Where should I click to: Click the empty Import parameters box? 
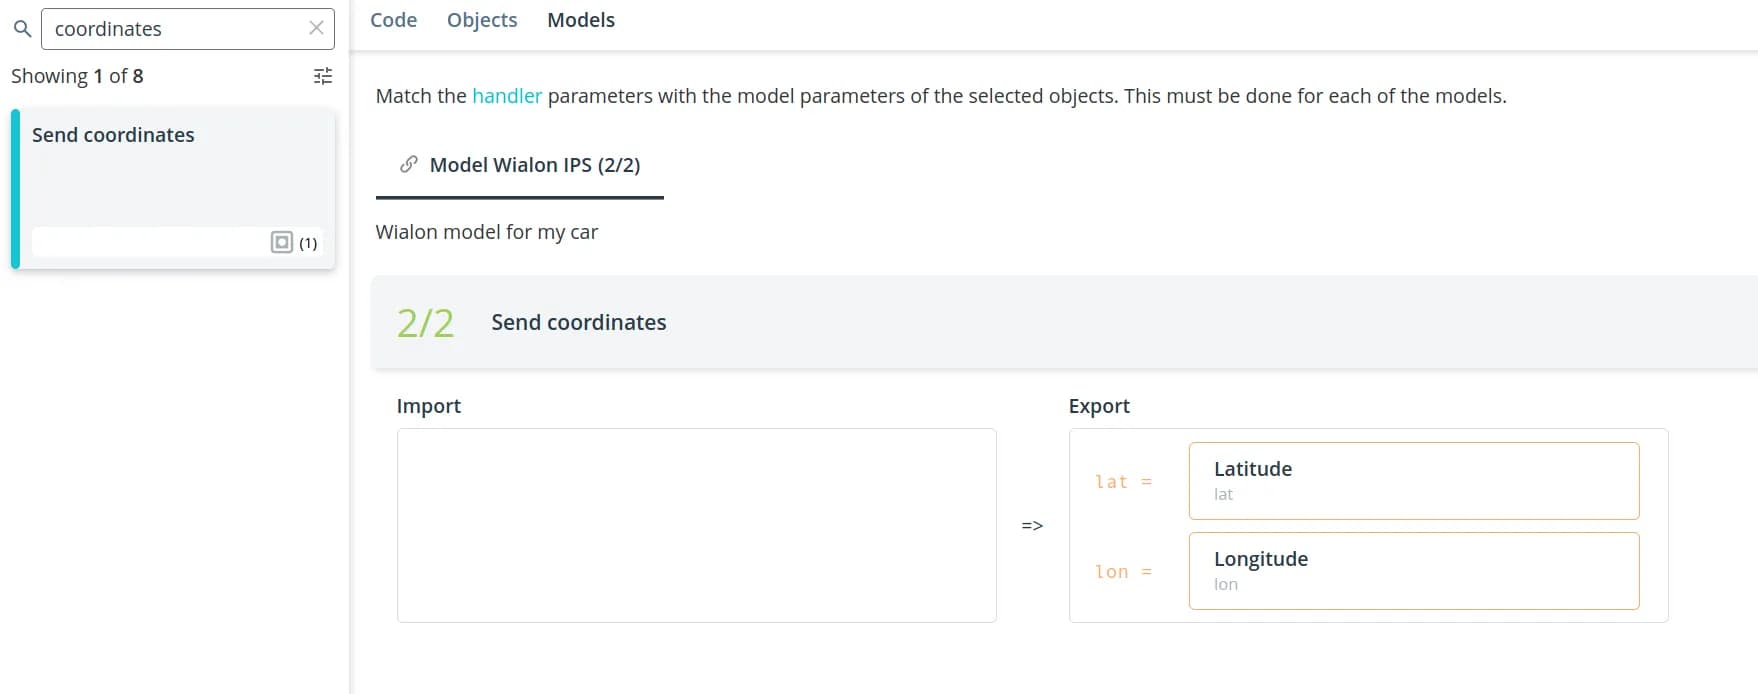tap(696, 525)
